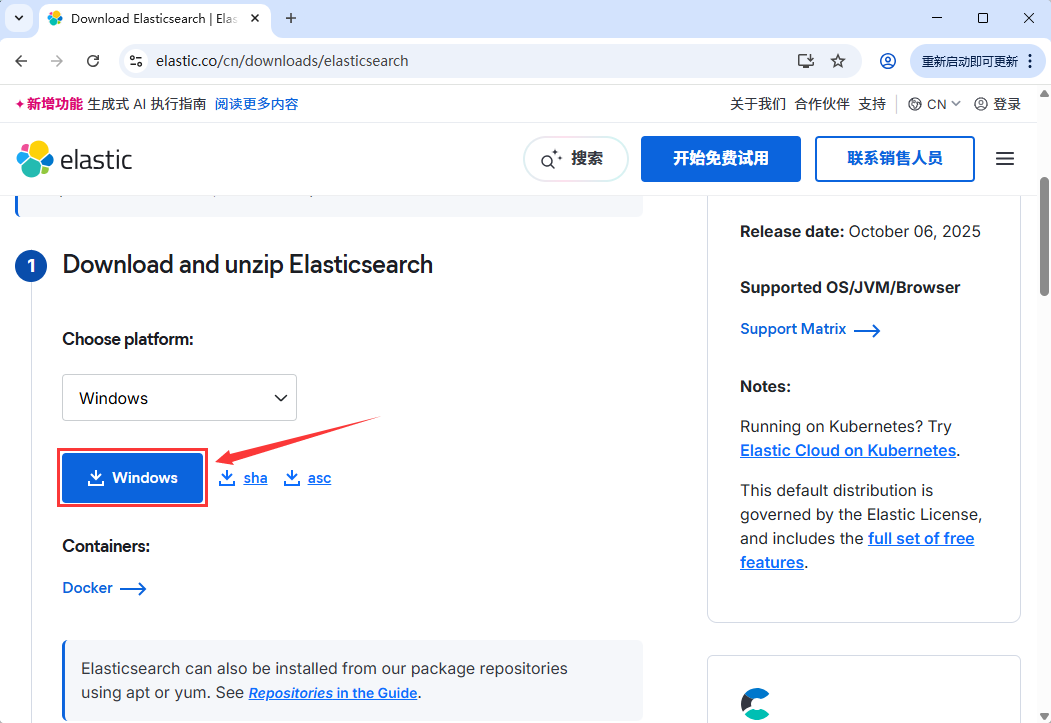Screen dimensions: 1051x723
Task: Expand the CN language selector
Action: point(934,104)
